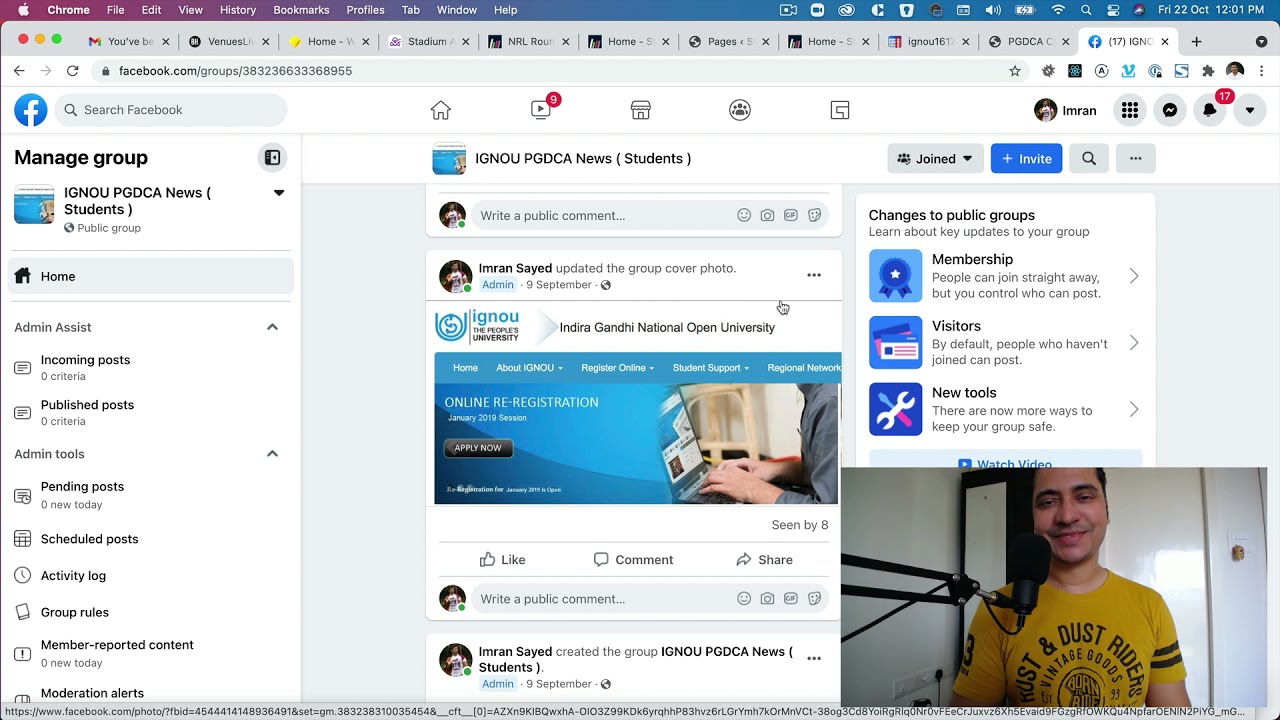
Task: Open new Chrome tab with plus
Action: [1196, 42]
